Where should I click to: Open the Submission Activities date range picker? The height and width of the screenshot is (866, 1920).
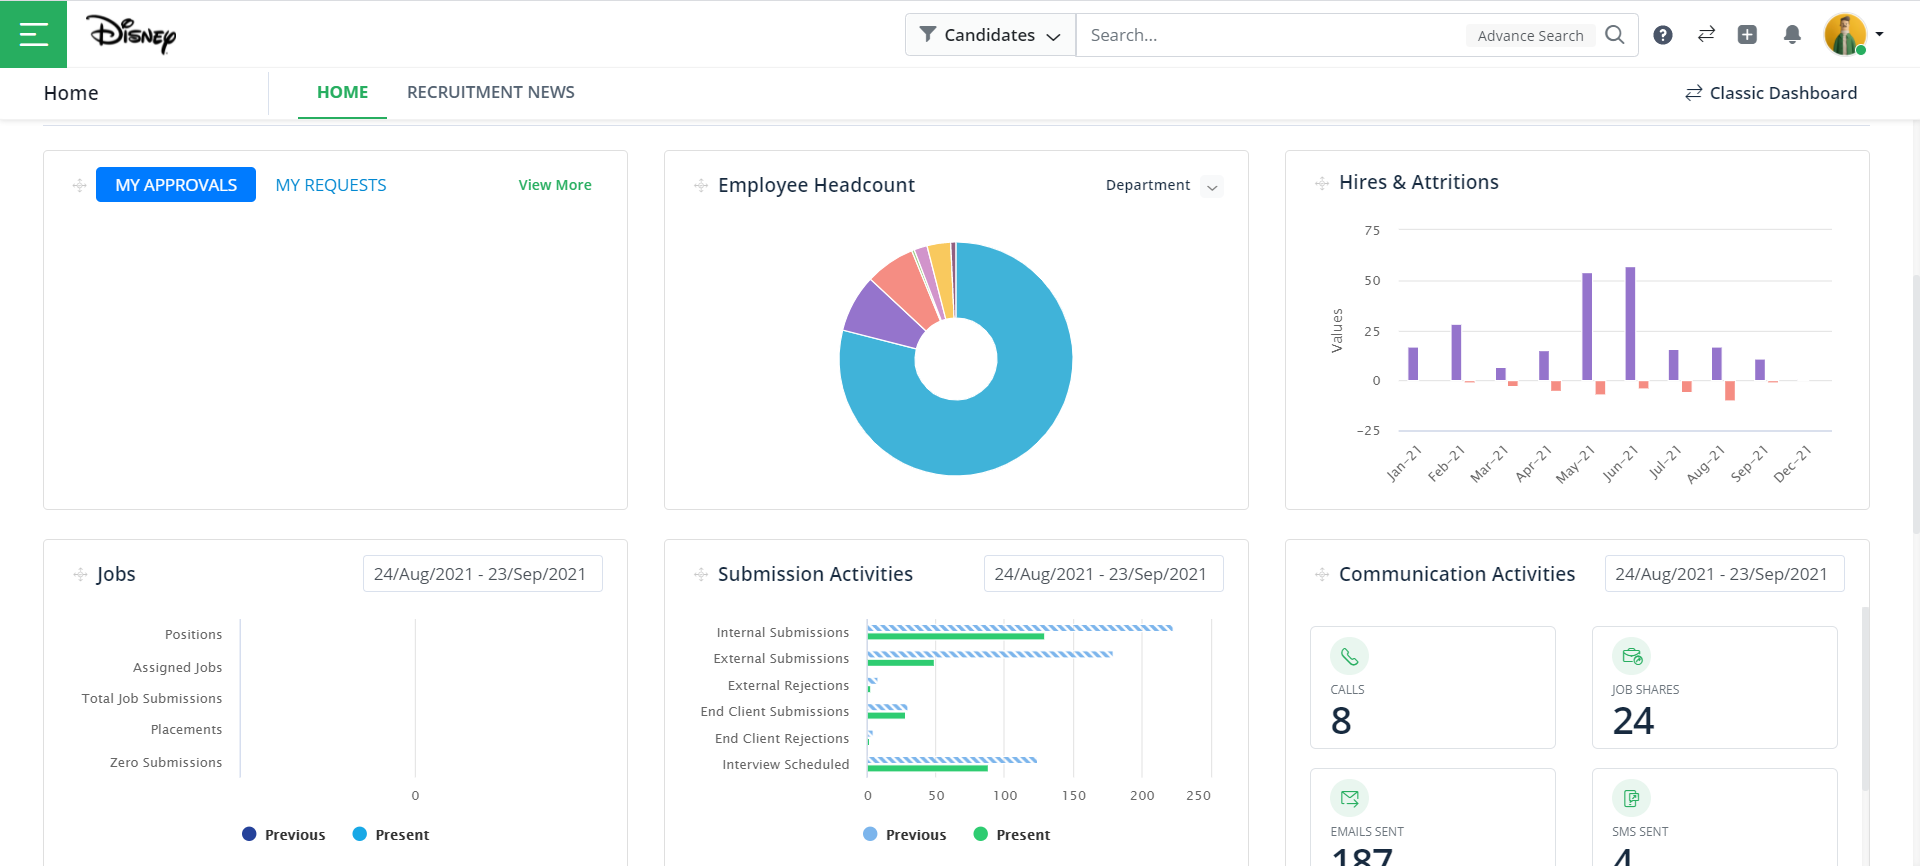[x=1103, y=574]
